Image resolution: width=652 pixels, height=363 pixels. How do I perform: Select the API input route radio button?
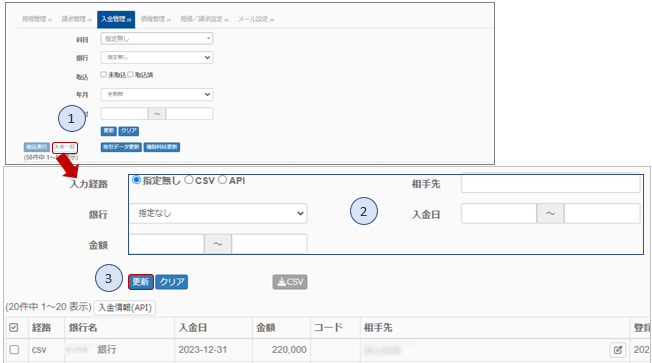222,180
